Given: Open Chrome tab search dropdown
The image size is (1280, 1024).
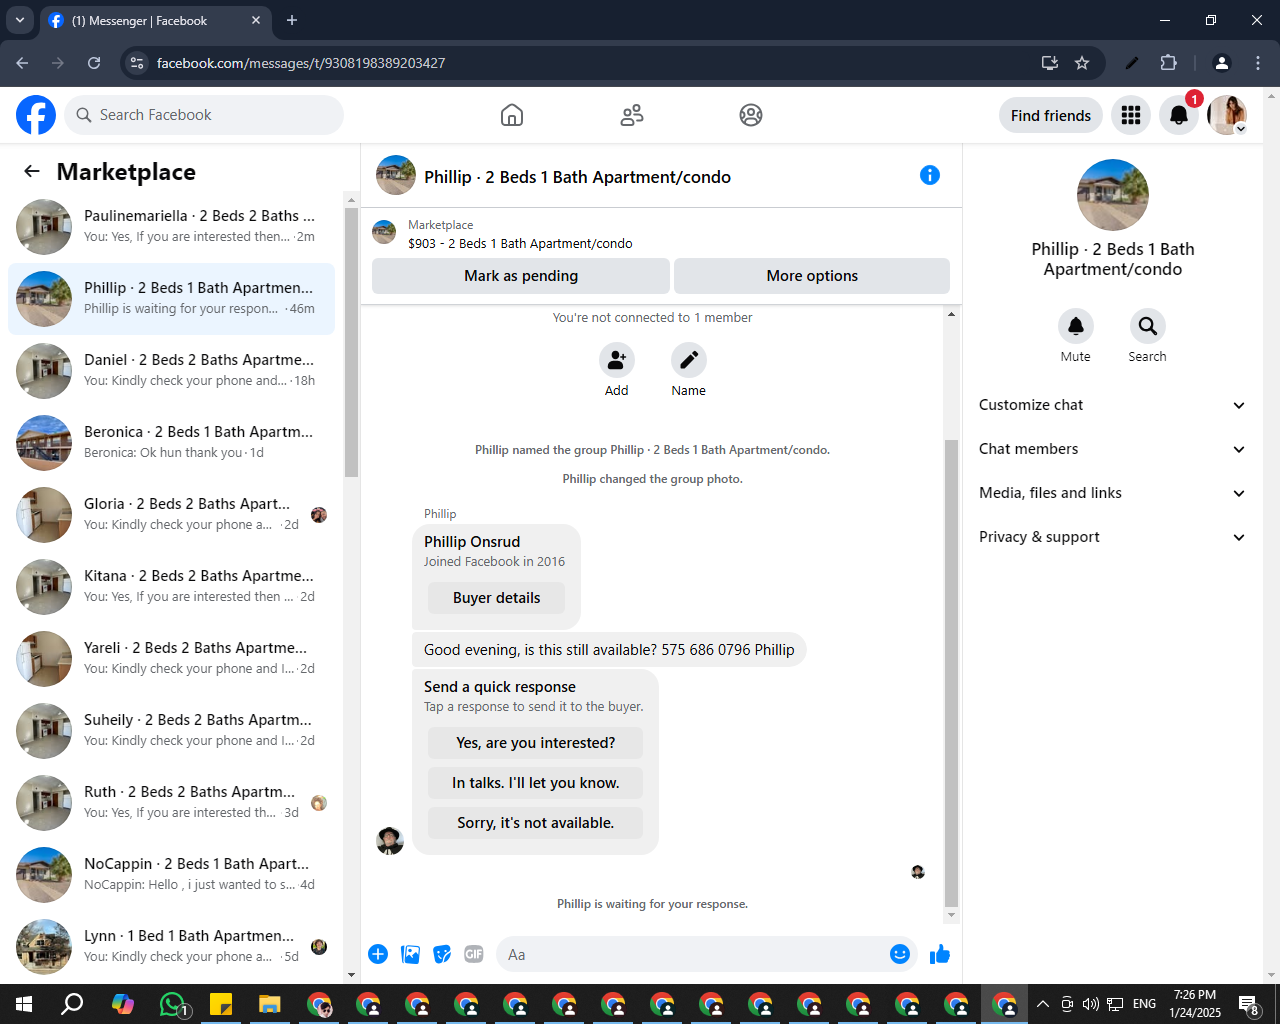Looking at the screenshot, I should pos(20,20).
